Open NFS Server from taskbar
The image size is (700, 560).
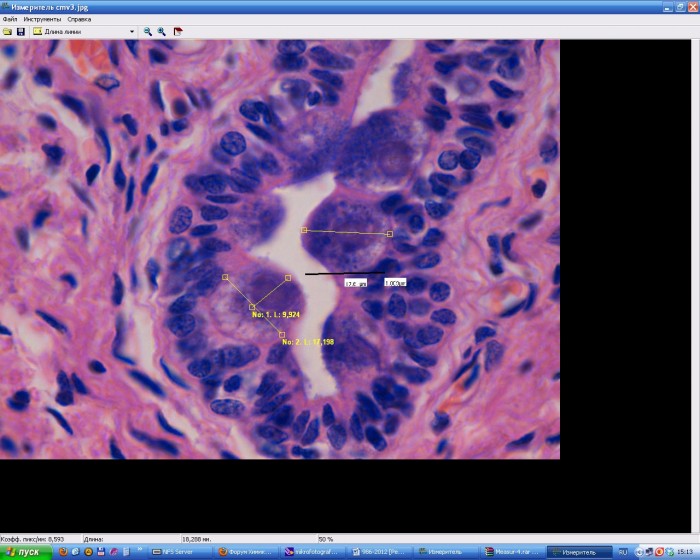[x=180, y=552]
